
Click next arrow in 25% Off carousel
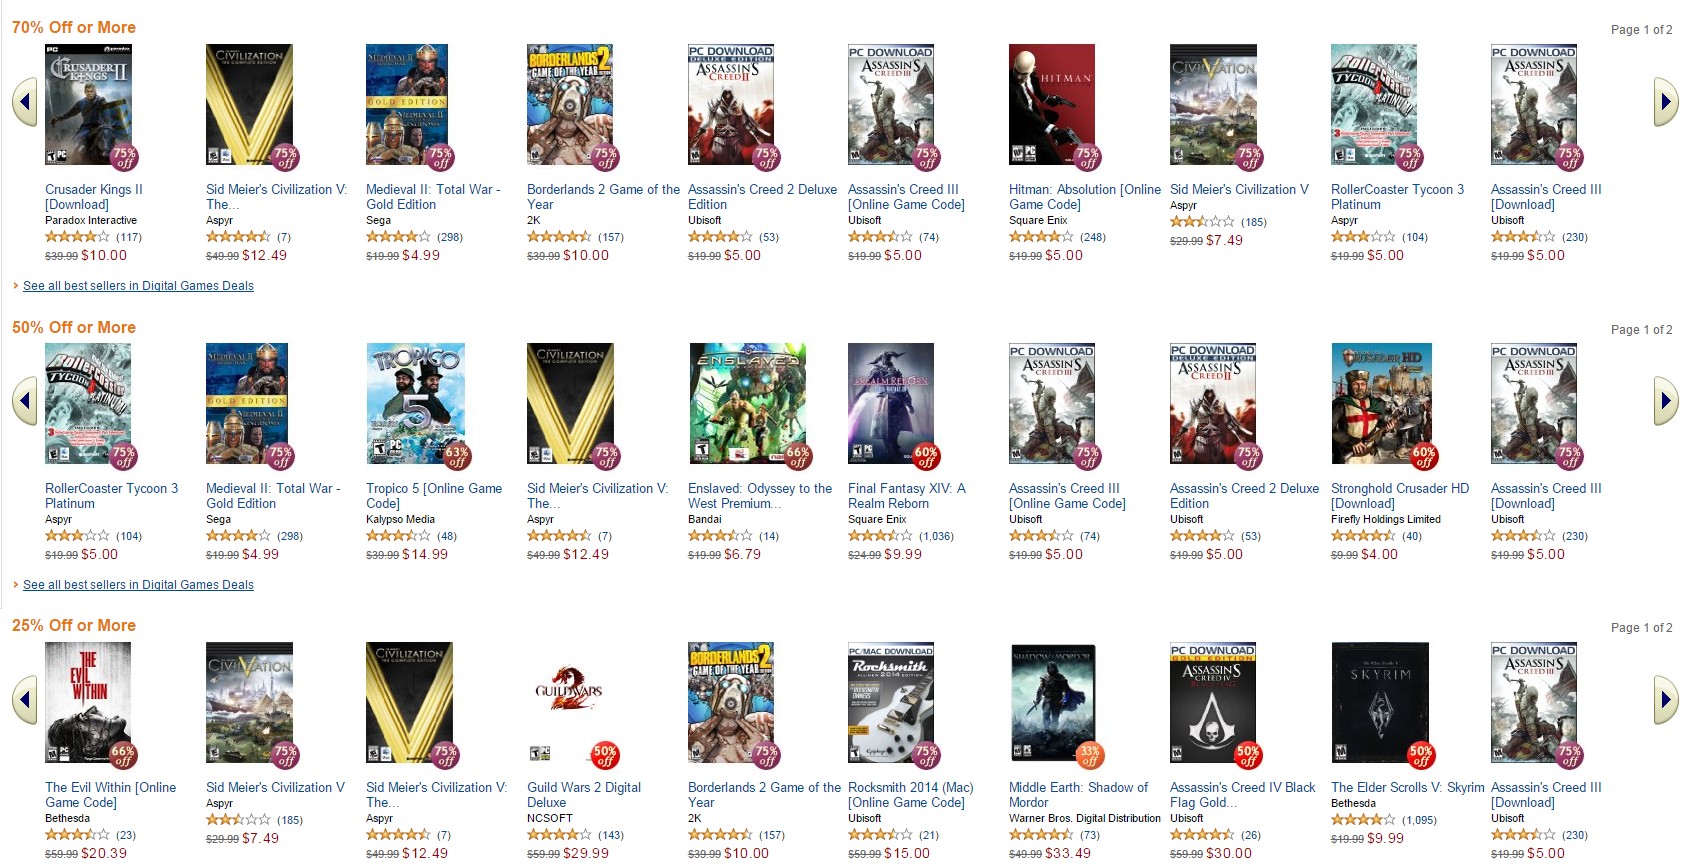point(1665,700)
